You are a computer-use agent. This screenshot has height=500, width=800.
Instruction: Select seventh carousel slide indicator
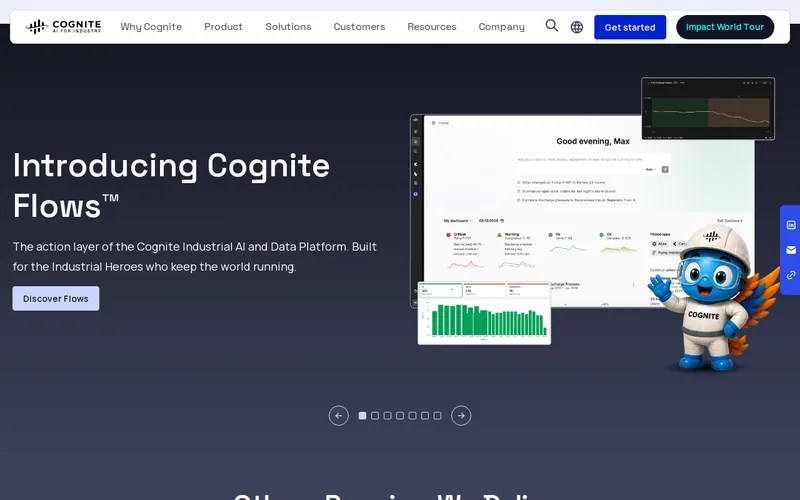coord(437,416)
